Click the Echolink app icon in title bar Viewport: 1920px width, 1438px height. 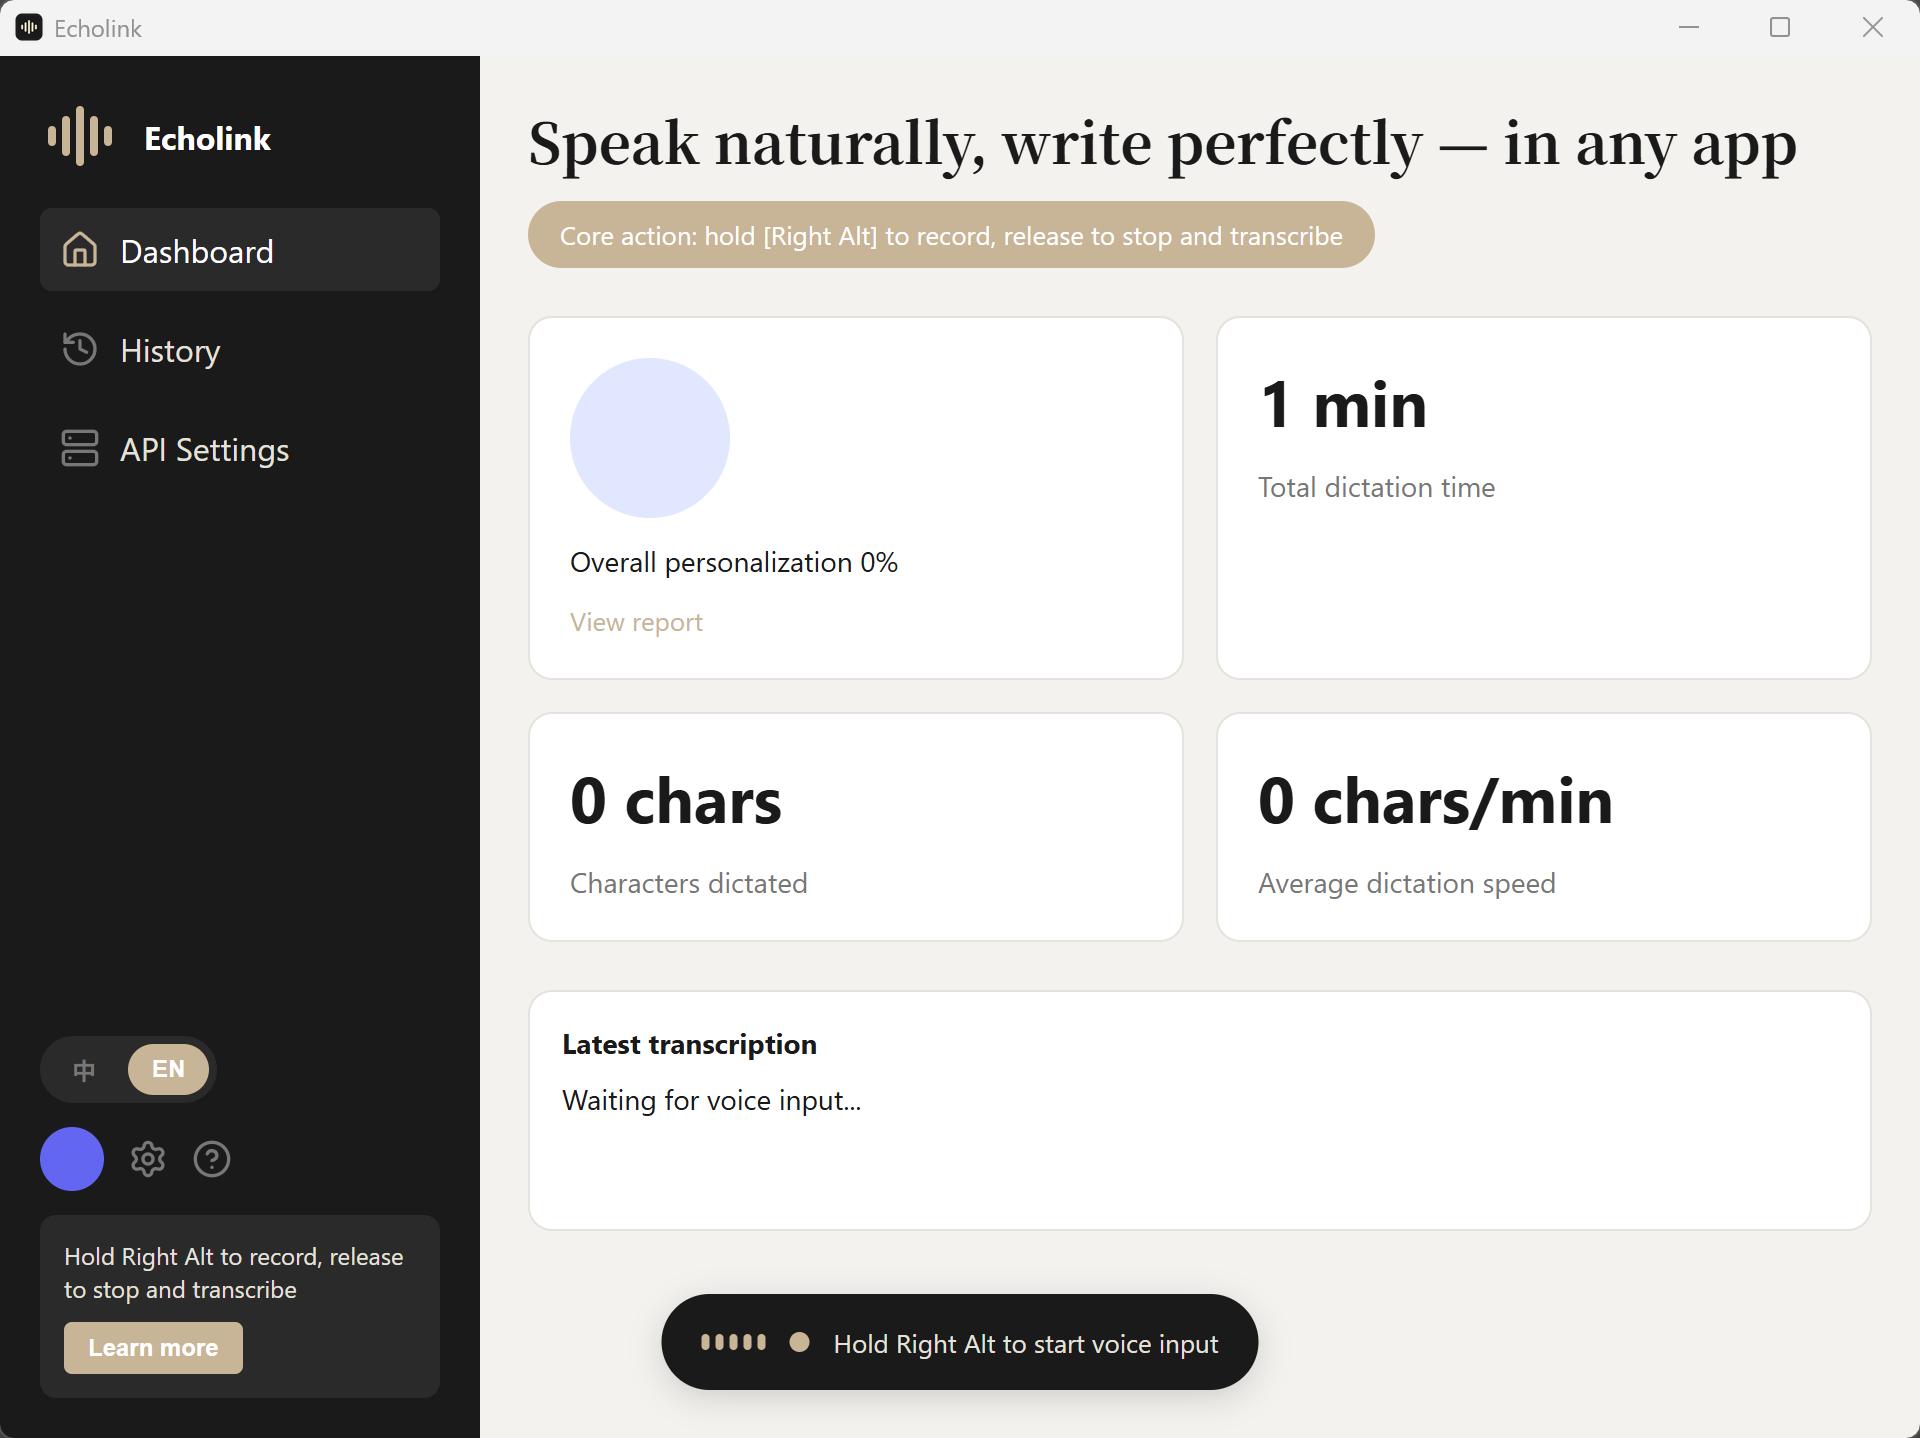point(29,28)
